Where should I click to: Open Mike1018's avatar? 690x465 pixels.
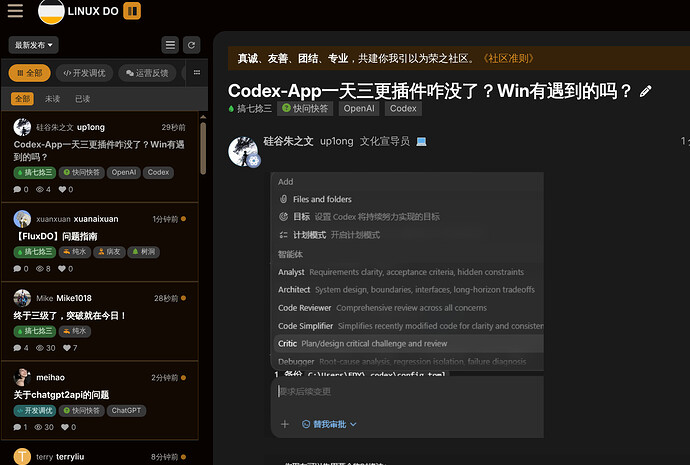pyautogui.click(x=22, y=298)
